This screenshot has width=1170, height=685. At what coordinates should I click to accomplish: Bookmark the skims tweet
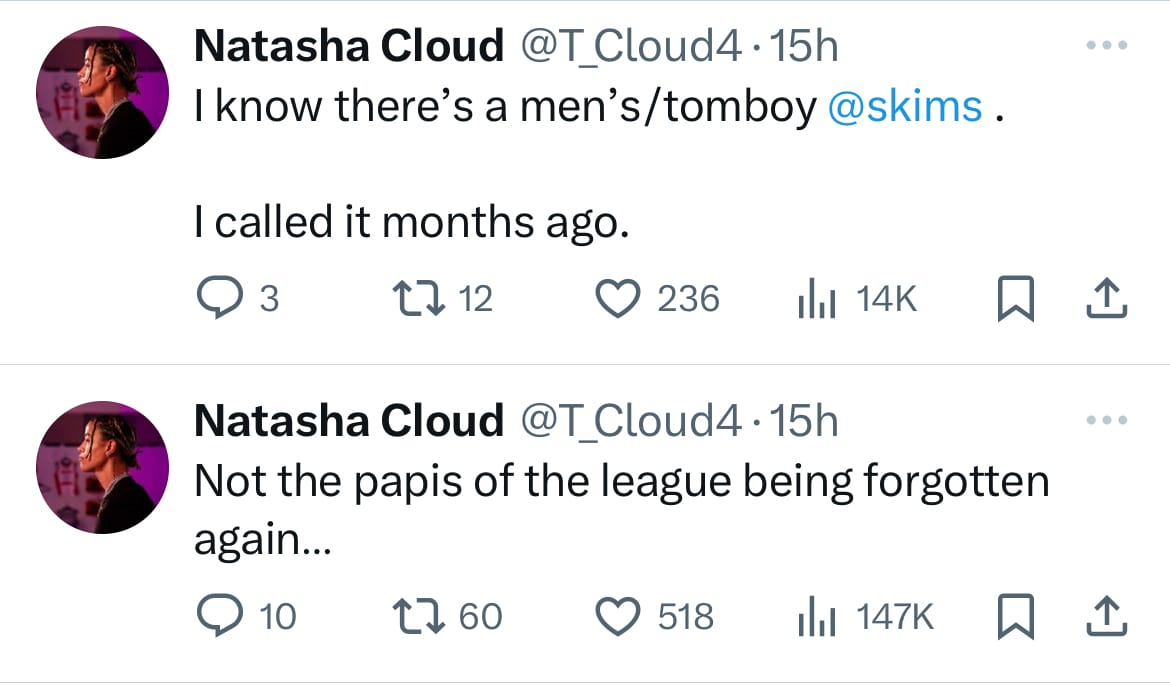pos(1014,298)
